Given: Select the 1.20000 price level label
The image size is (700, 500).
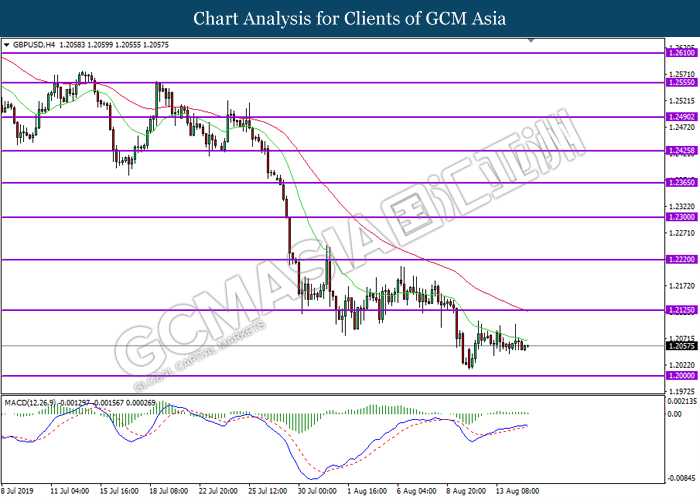Looking at the screenshot, I should tap(681, 376).
